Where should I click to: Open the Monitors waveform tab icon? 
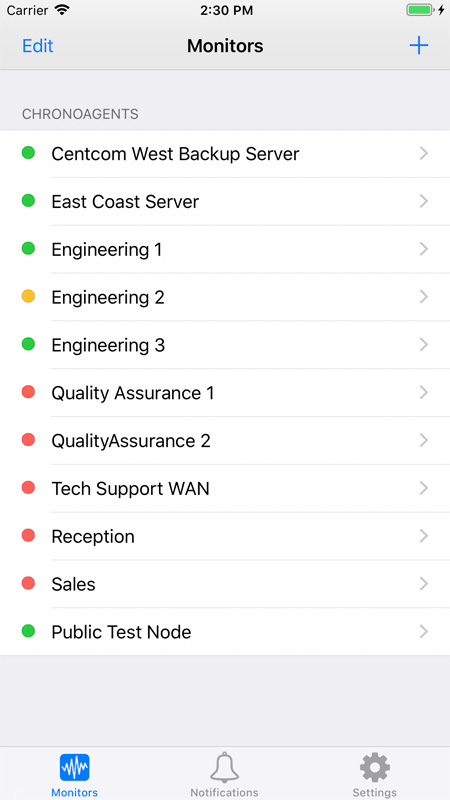tap(74, 767)
